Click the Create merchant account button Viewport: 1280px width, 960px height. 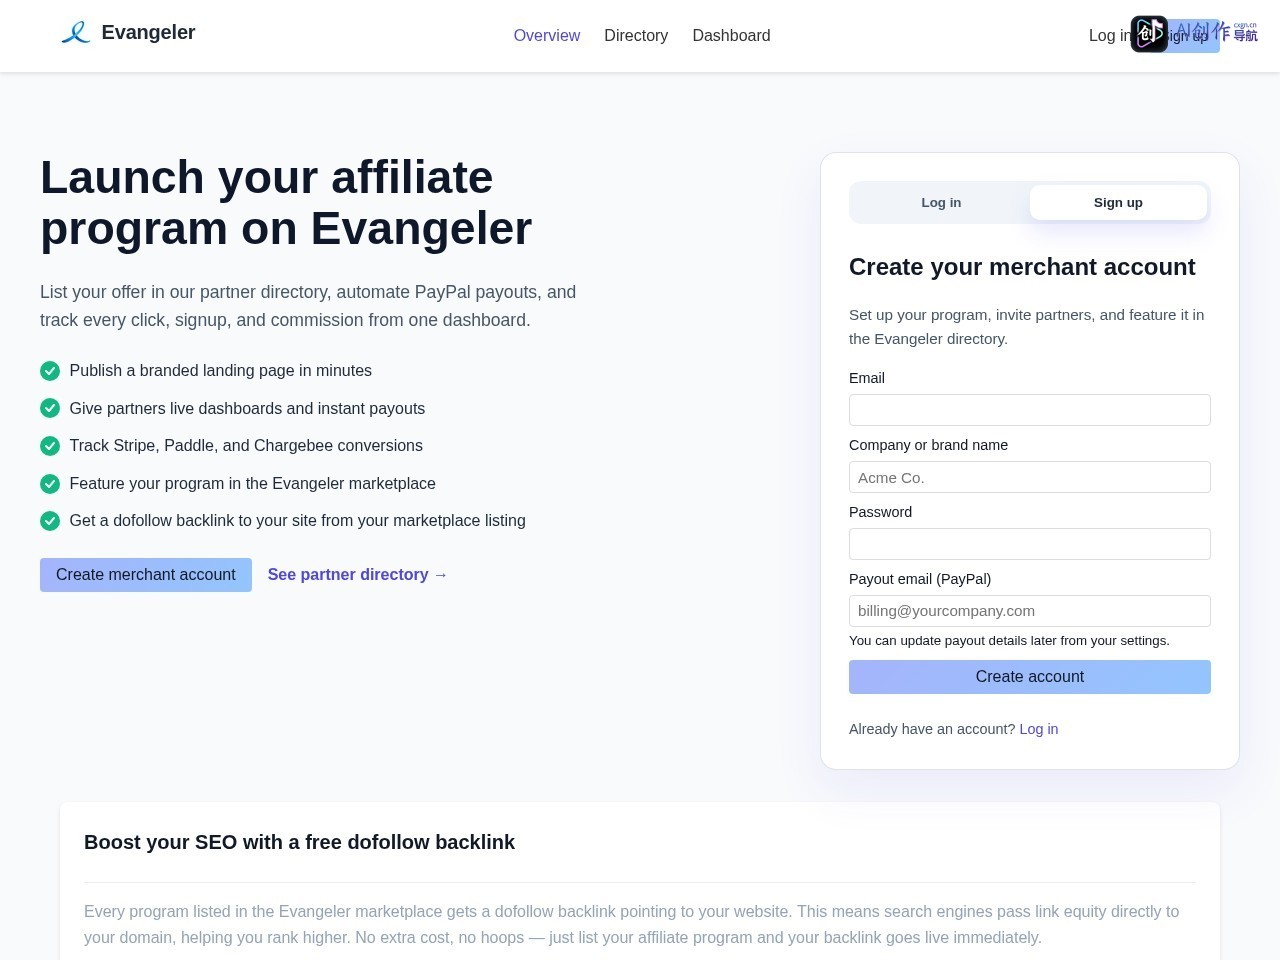click(146, 575)
